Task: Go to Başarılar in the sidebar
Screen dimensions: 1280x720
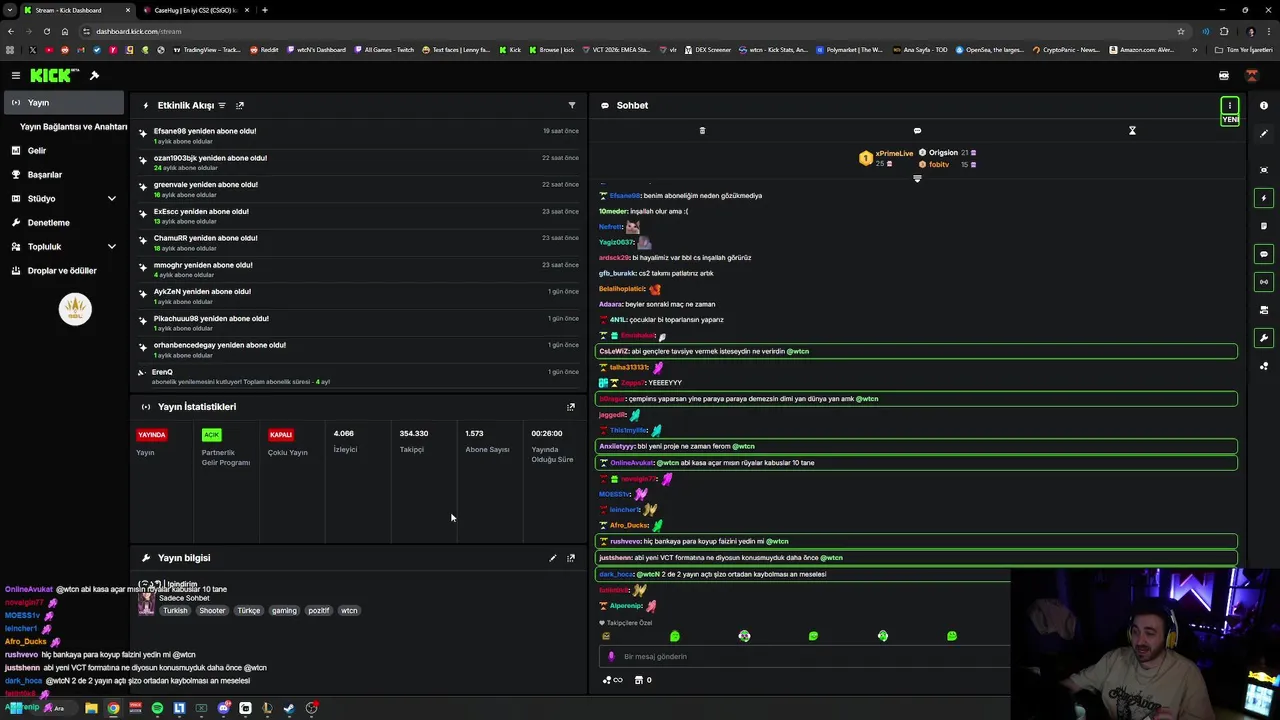Action: click(x=63, y=174)
